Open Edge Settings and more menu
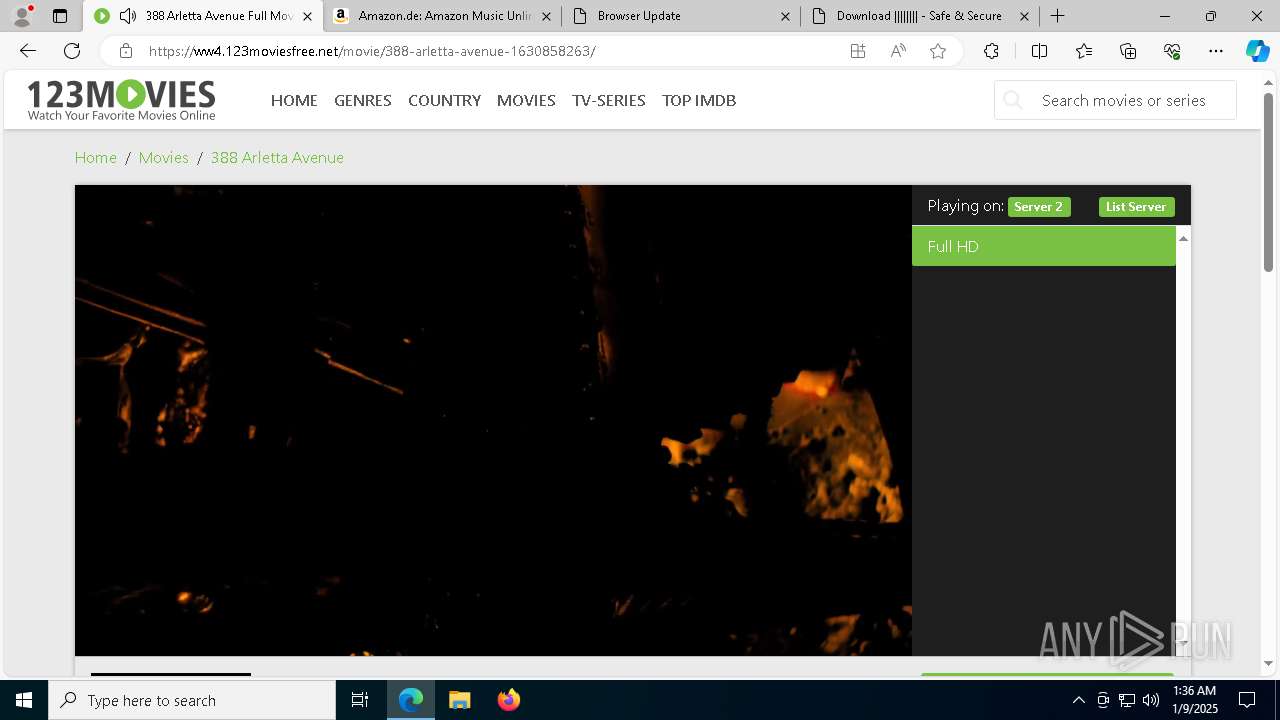Viewport: 1280px width, 720px height. 1216,51
